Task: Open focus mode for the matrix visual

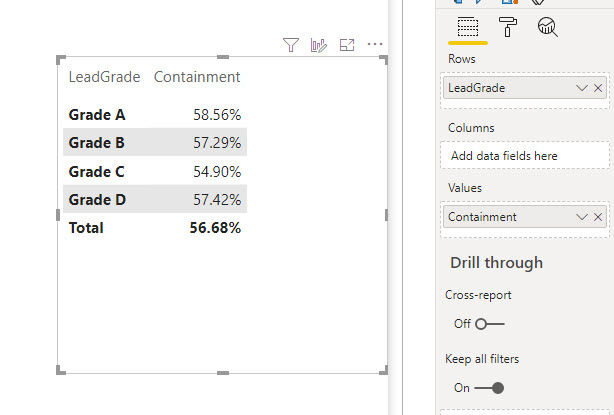Action: click(347, 45)
